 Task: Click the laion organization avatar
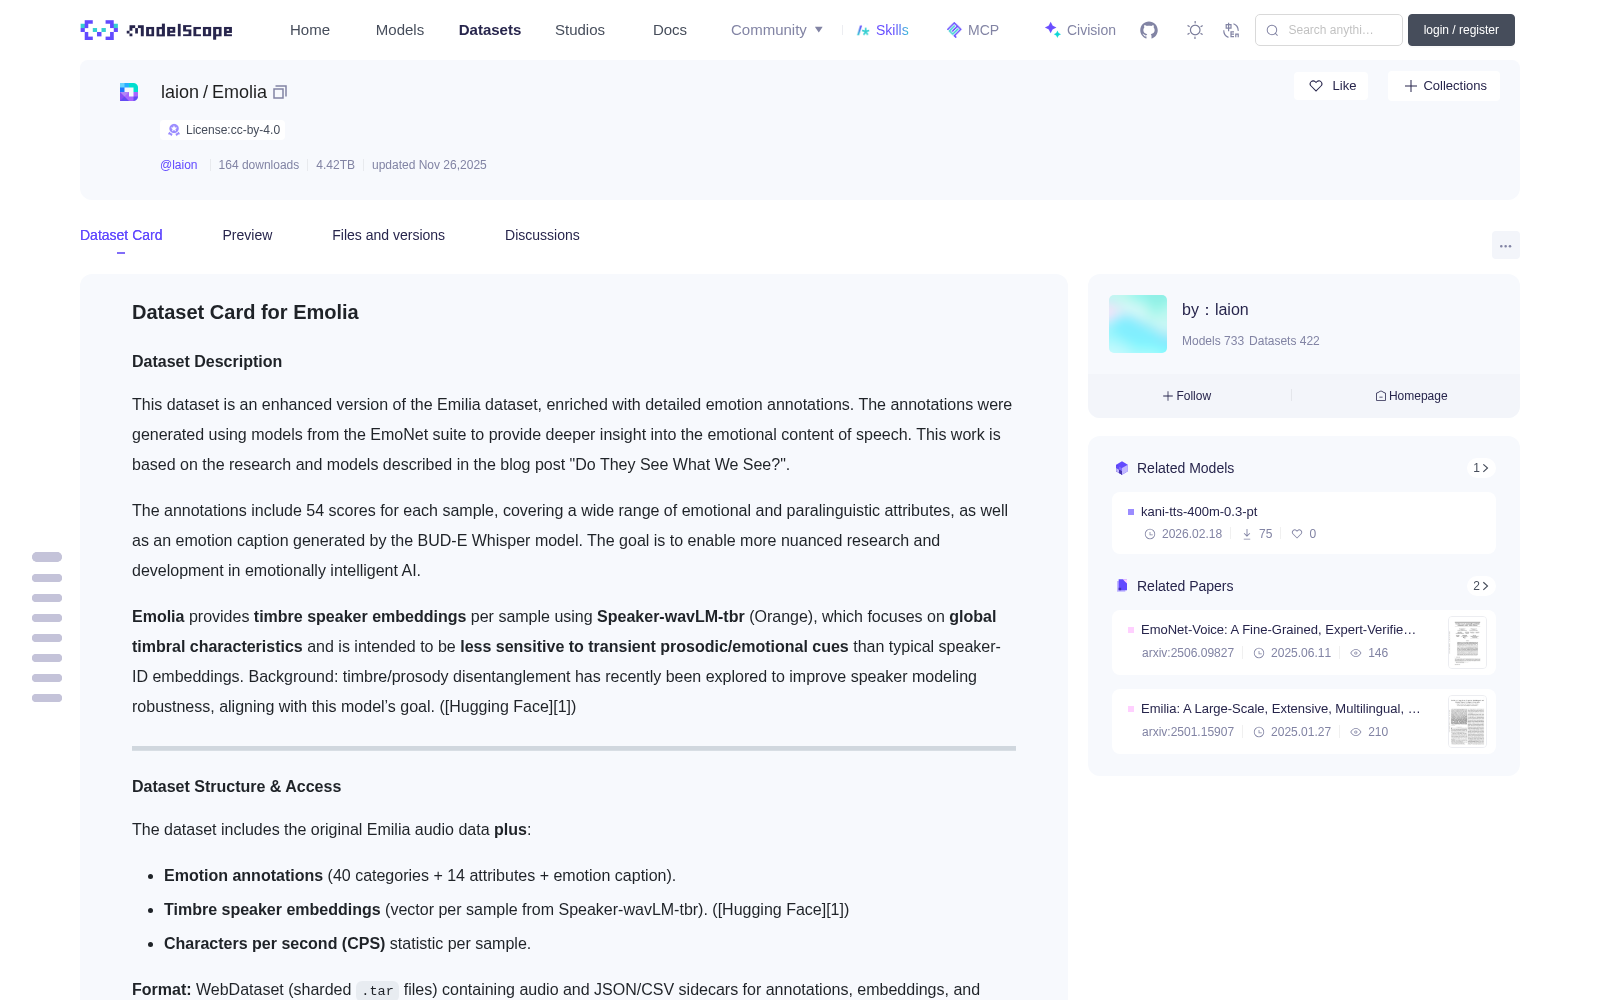point(1138,324)
